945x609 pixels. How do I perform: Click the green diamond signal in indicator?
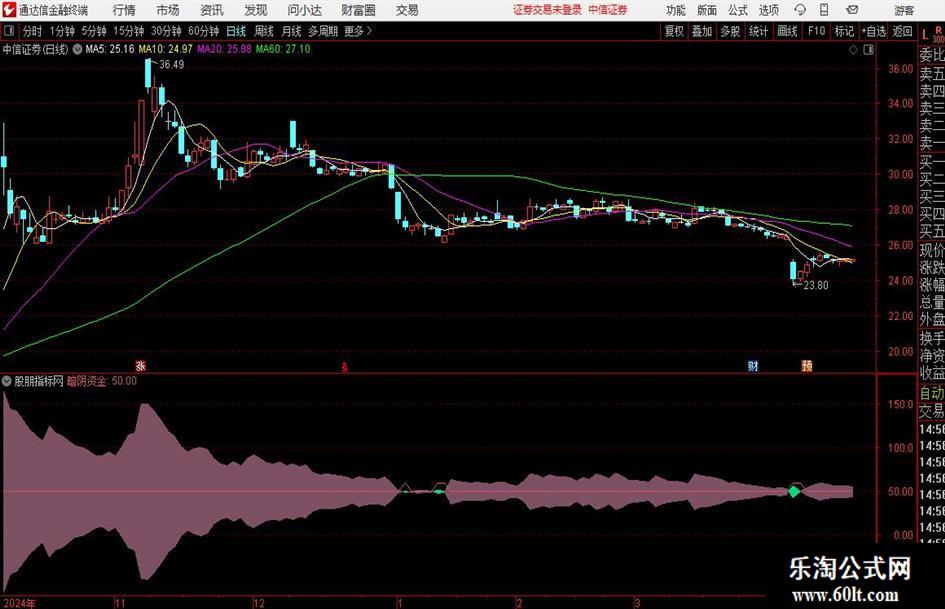(794, 491)
